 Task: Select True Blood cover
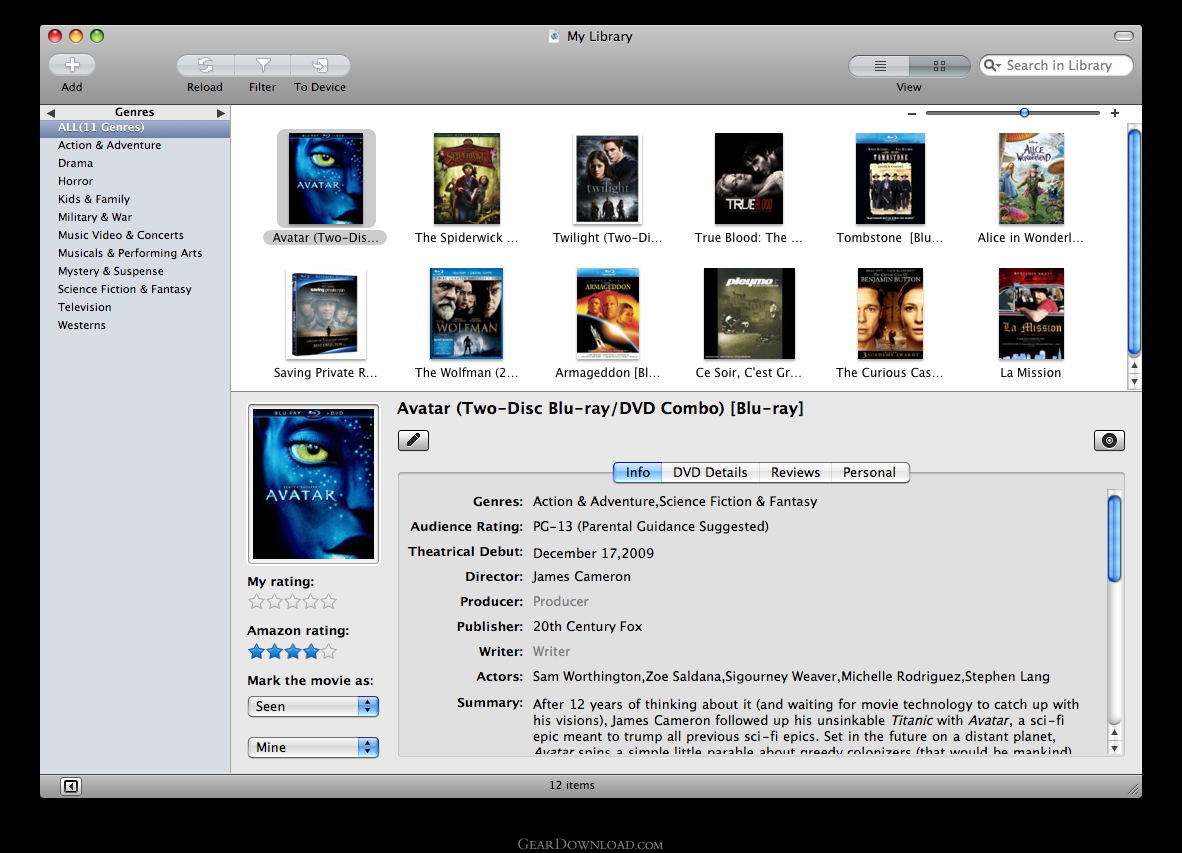pyautogui.click(x=749, y=179)
